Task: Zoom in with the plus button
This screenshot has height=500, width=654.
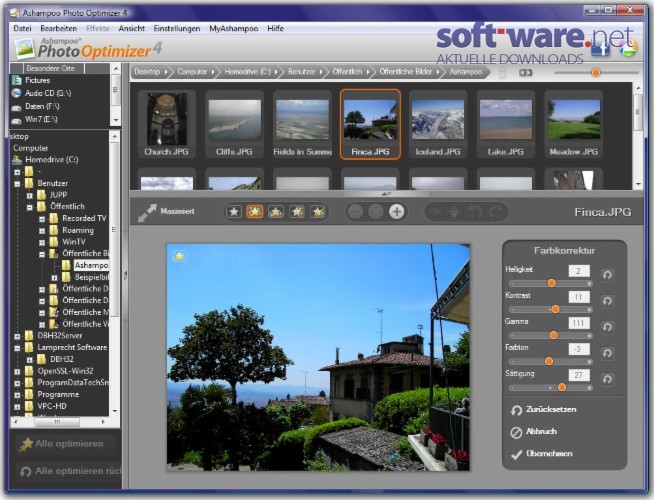Action: (396, 212)
